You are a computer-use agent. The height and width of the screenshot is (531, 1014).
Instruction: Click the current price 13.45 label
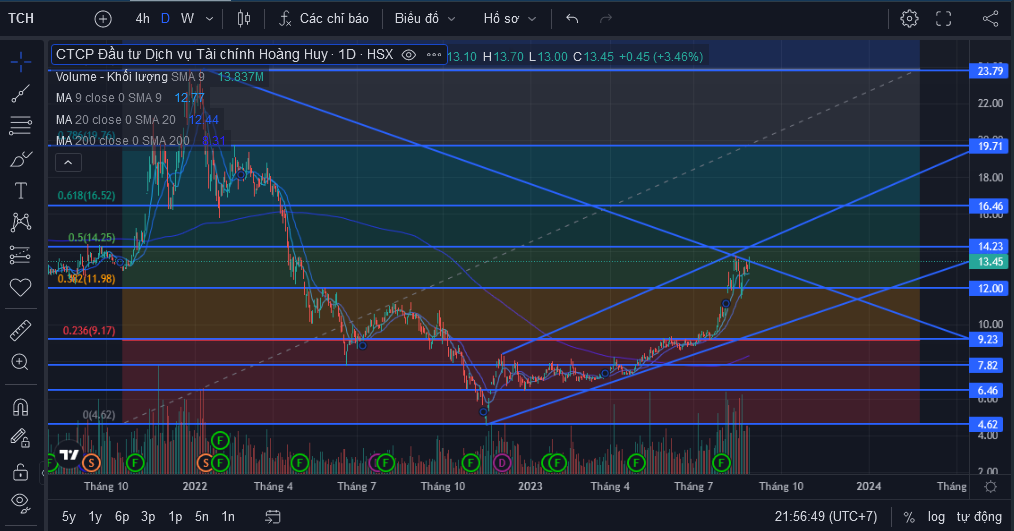pos(989,261)
